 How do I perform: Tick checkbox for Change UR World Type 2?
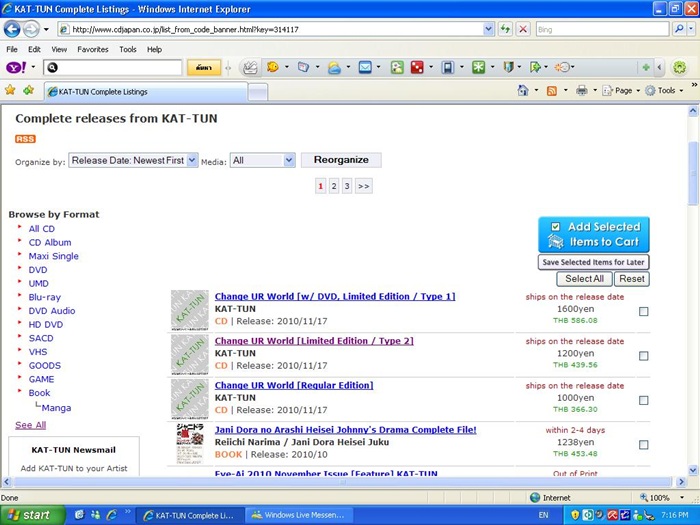(x=643, y=356)
